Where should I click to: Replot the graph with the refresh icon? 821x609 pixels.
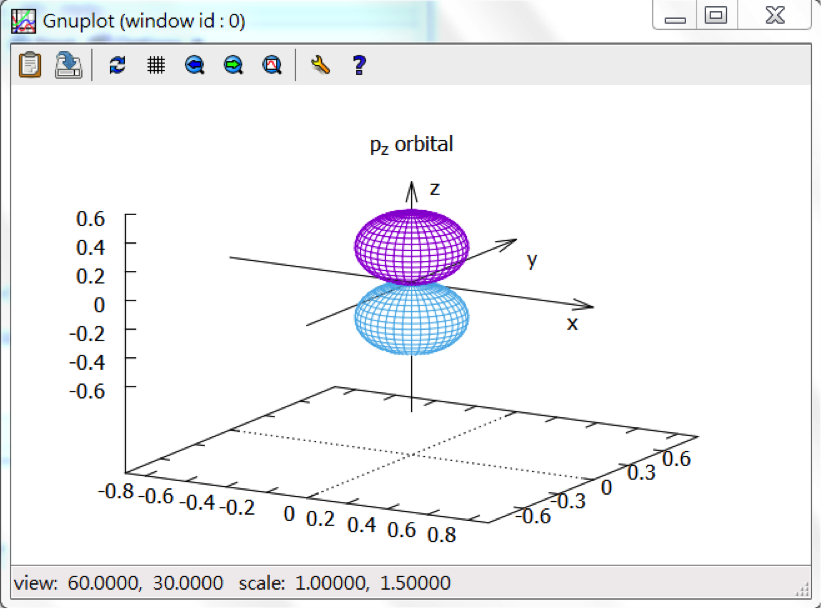pos(117,66)
